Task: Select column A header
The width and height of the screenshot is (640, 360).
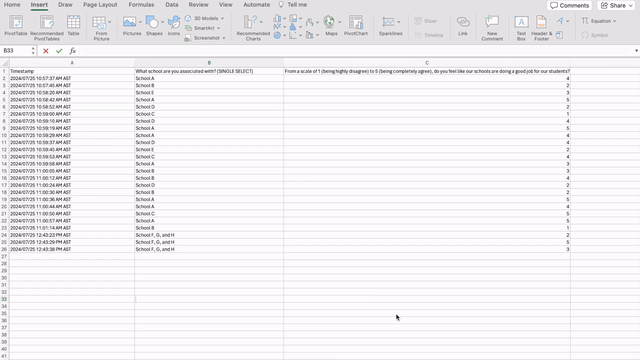Action: pos(72,63)
